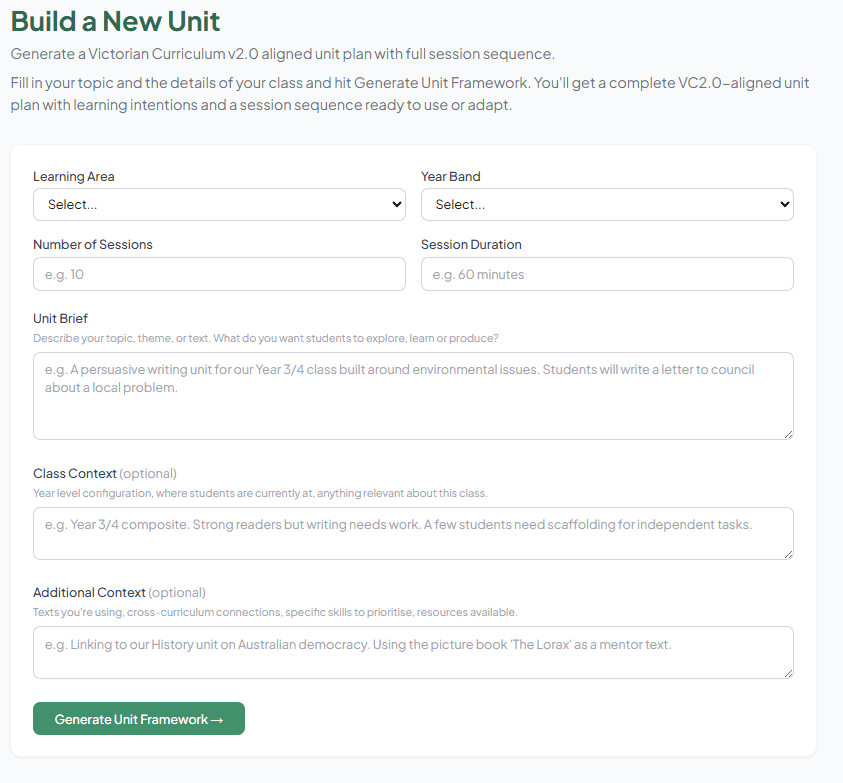Click the Learning Area label
Image resolution: width=843 pixels, height=783 pixels.
pyautogui.click(x=73, y=176)
